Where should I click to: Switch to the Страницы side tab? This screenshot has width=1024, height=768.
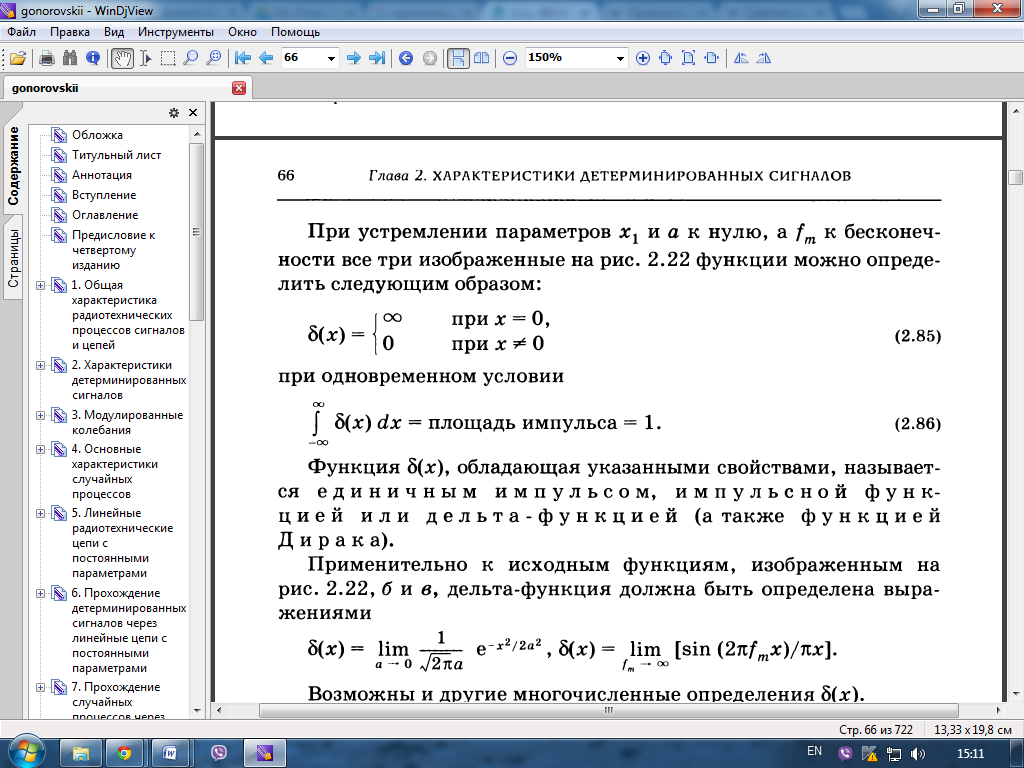(x=14, y=258)
